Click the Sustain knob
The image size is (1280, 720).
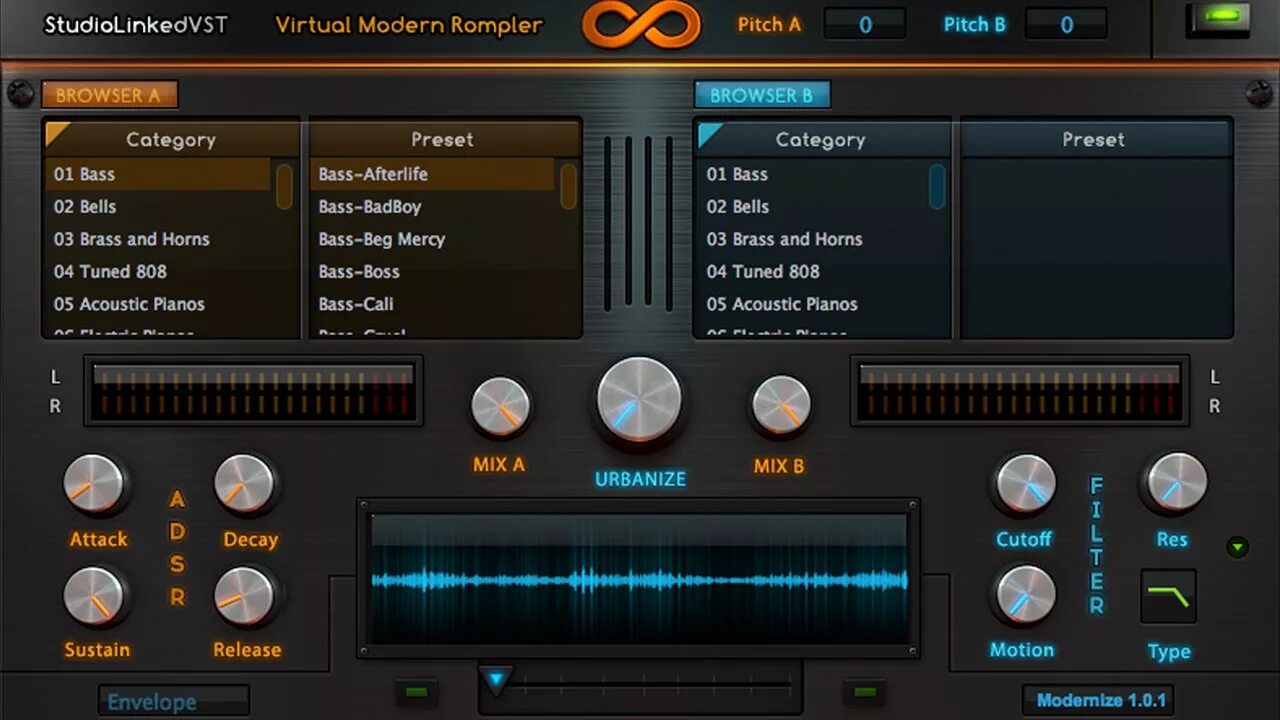93,597
